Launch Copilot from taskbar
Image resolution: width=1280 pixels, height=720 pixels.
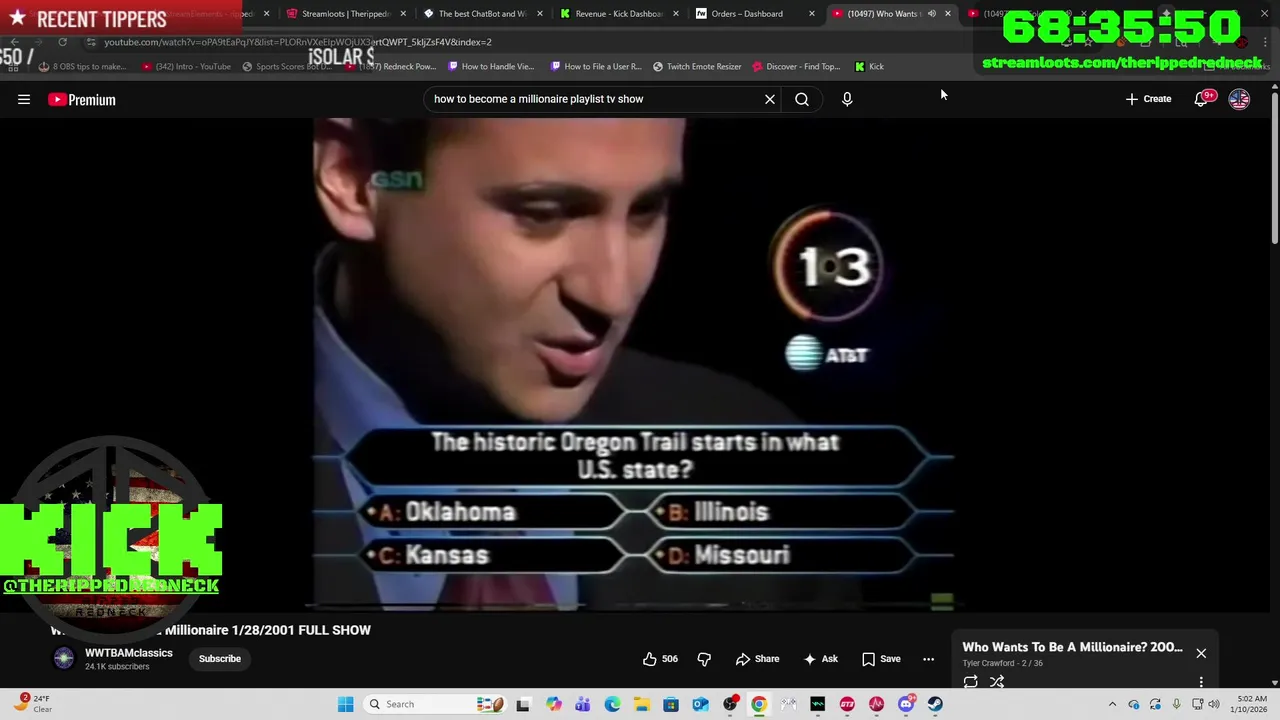tap(554, 704)
